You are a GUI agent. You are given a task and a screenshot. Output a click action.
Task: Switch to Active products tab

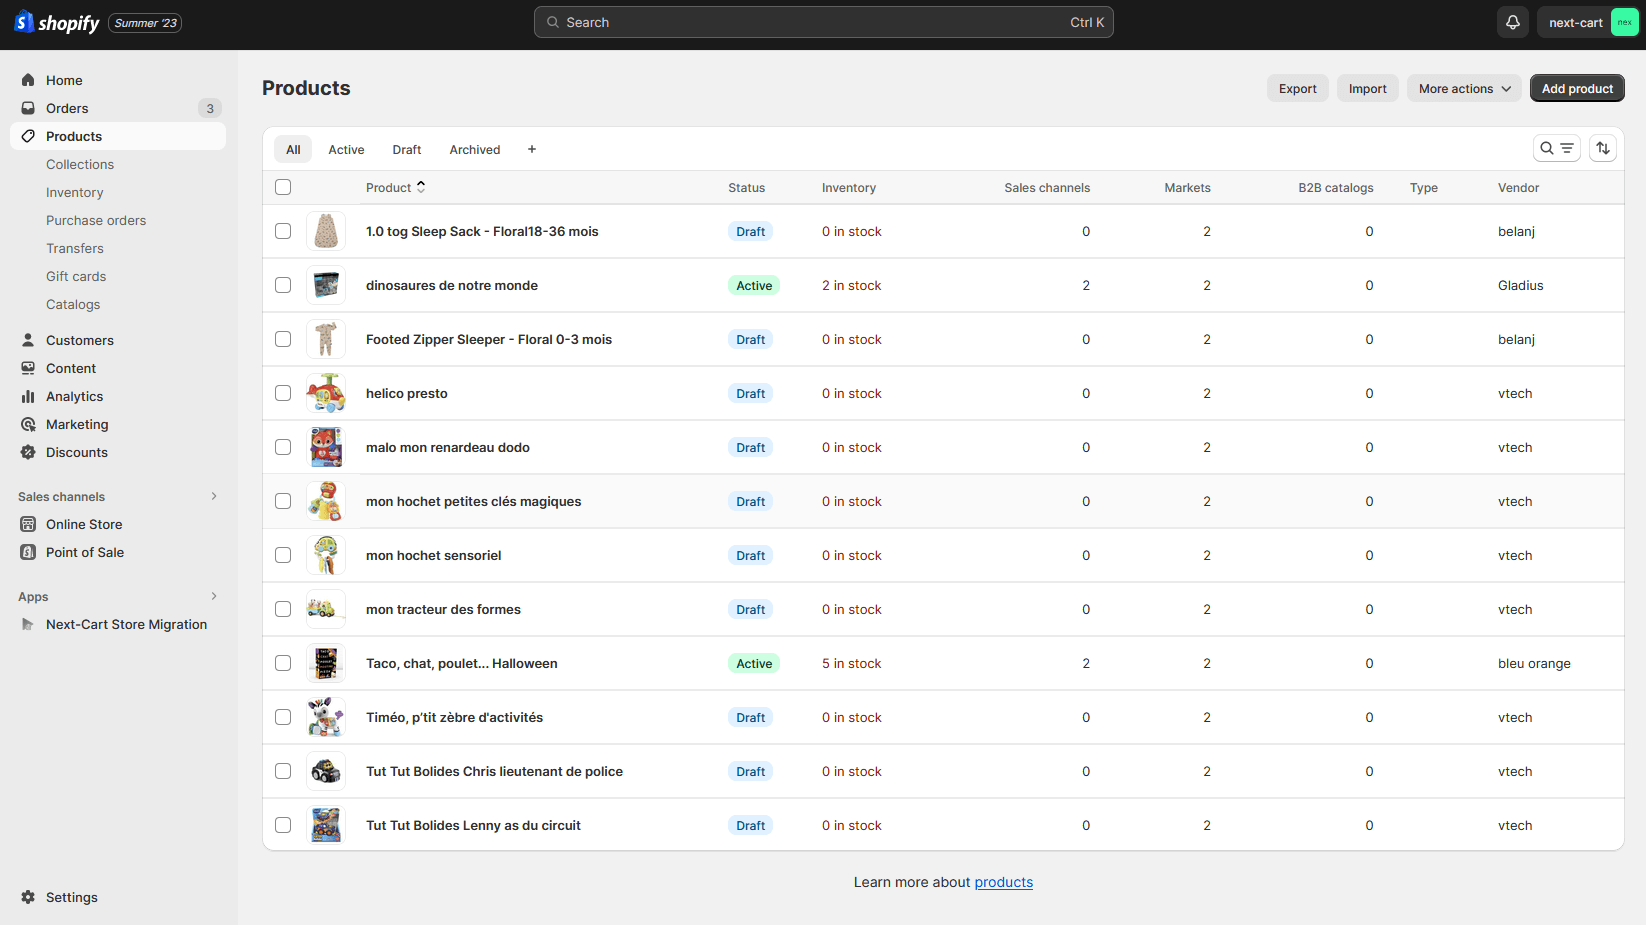(x=346, y=149)
